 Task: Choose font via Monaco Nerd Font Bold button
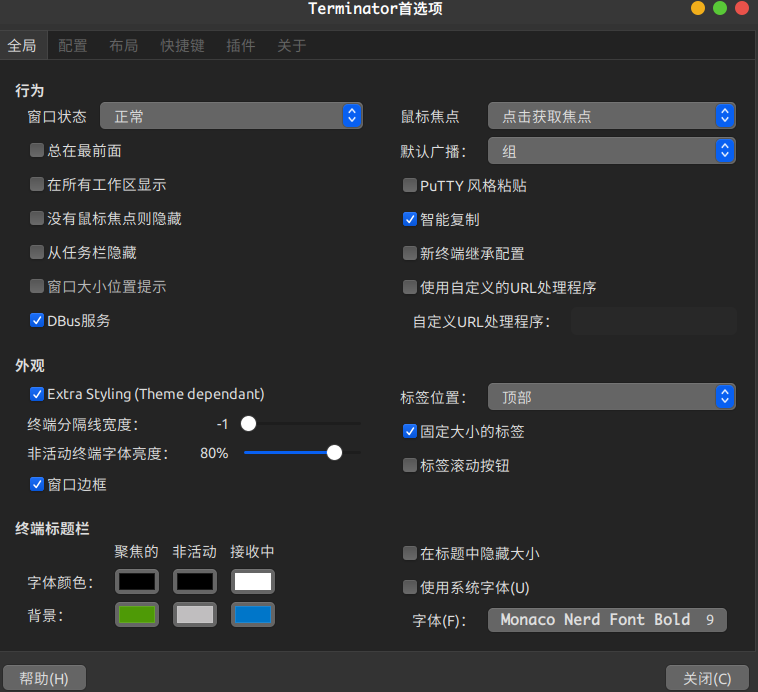coord(607,620)
